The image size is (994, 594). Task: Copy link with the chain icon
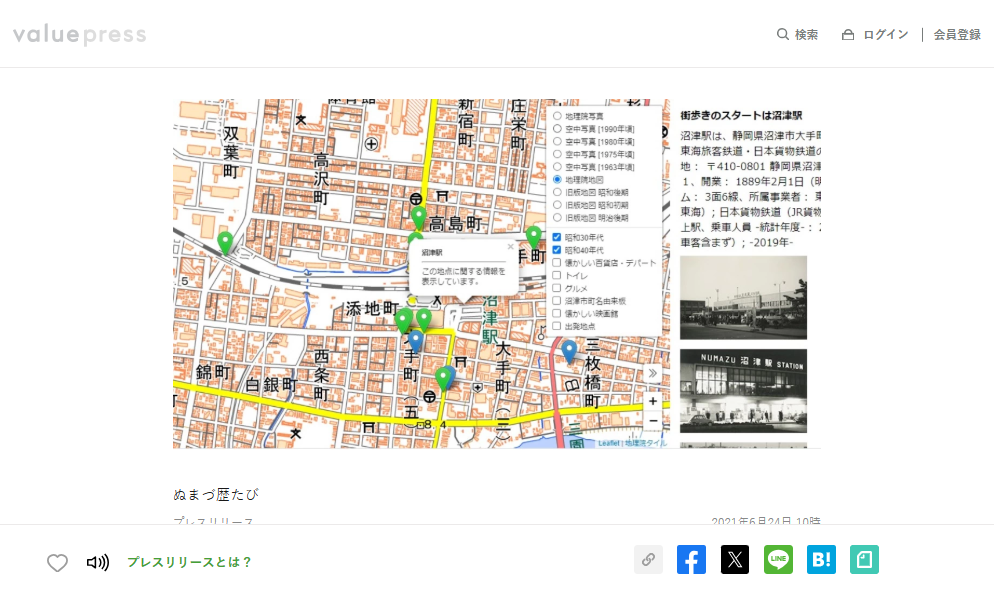click(x=648, y=560)
